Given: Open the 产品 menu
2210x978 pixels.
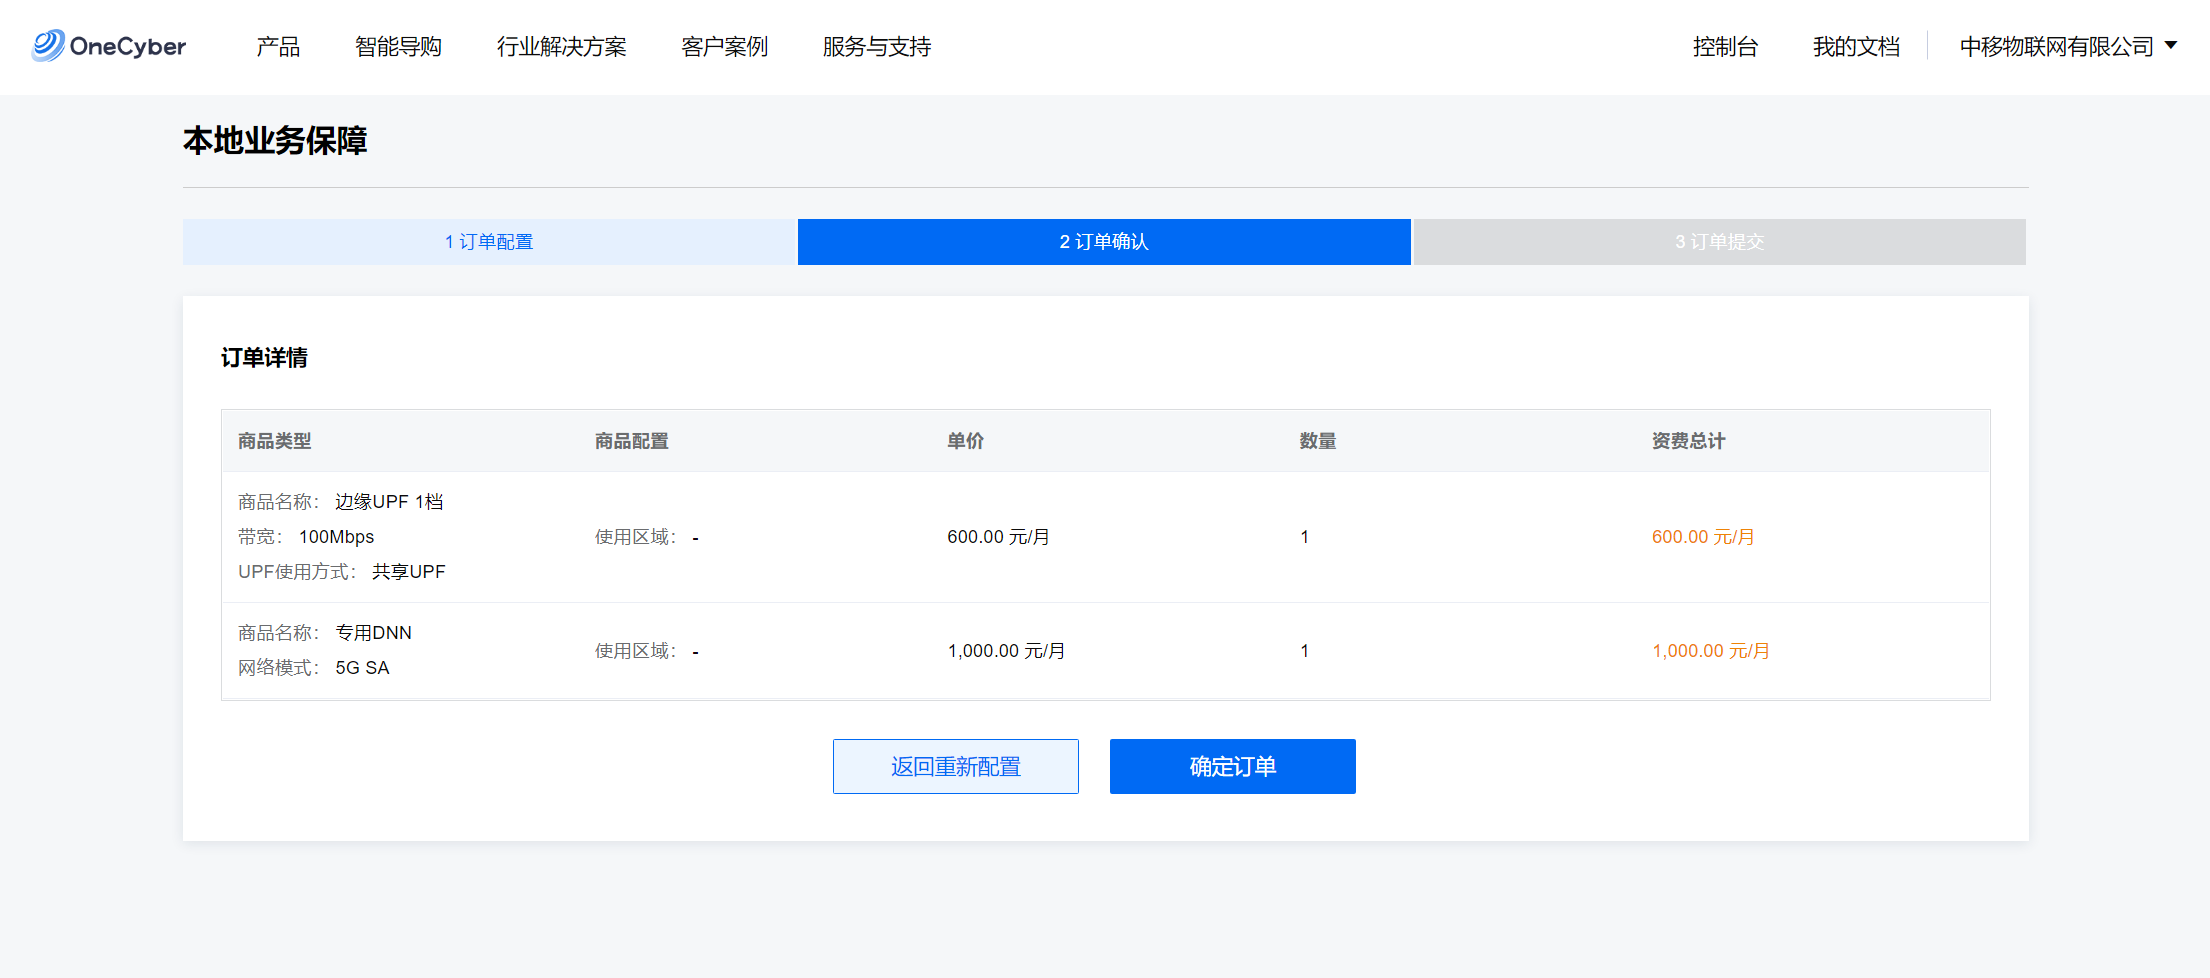Looking at the screenshot, I should tap(278, 47).
